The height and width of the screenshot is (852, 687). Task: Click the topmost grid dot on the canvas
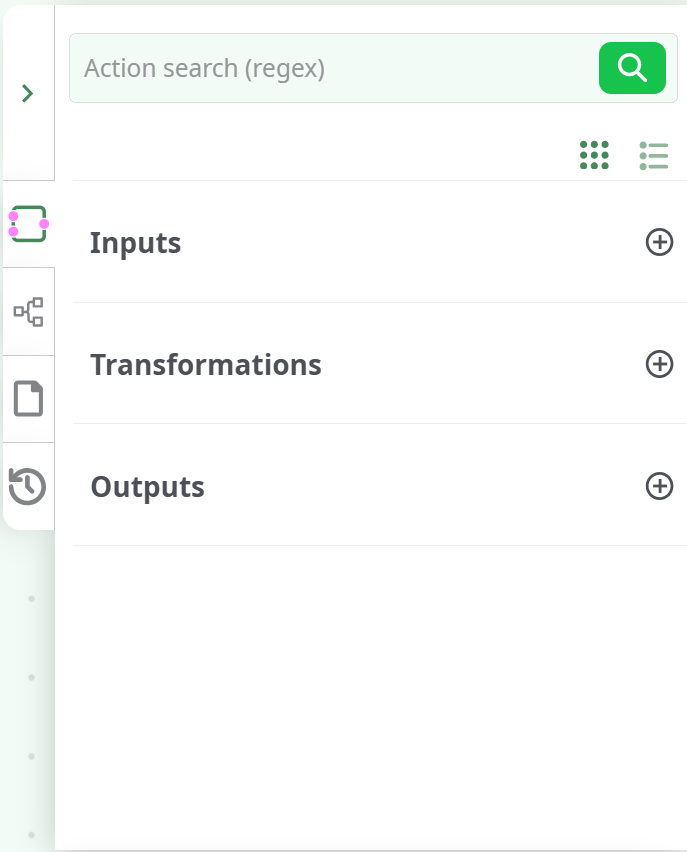coord(31,598)
